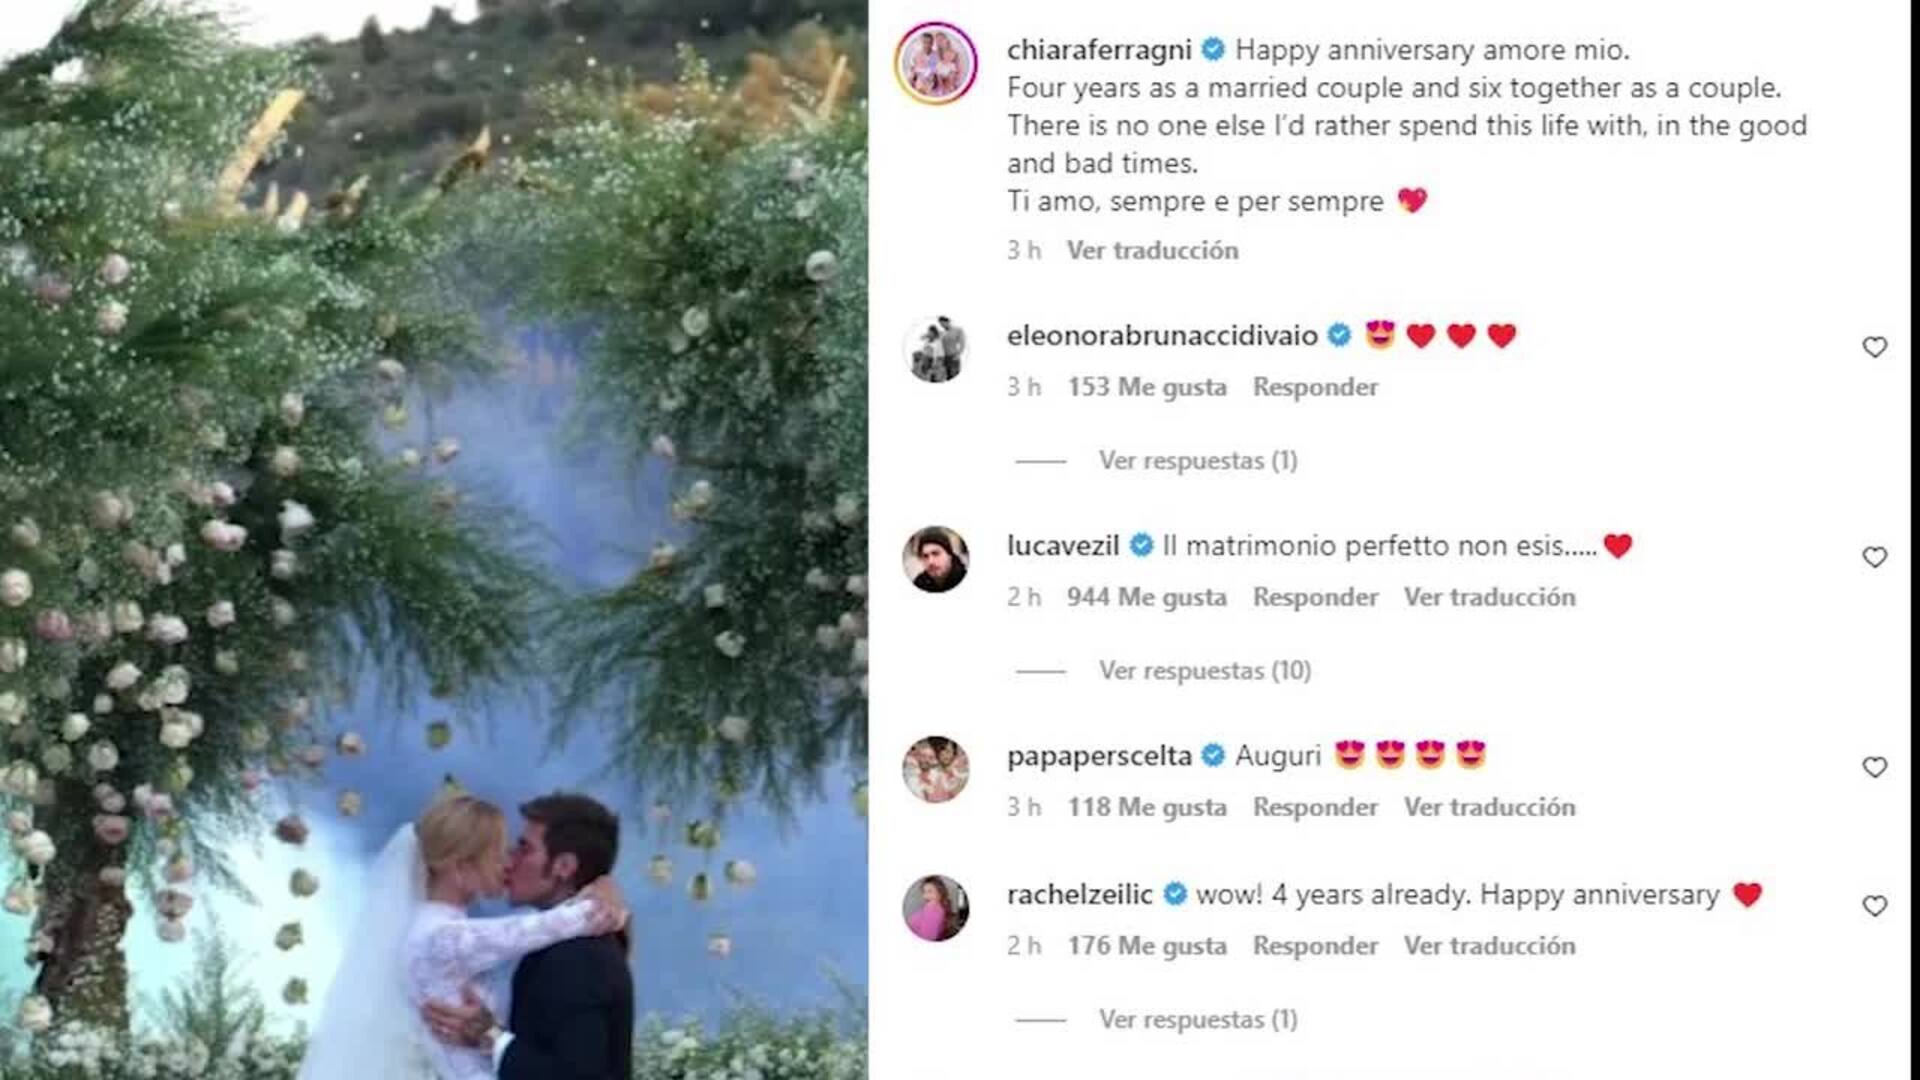
Task: Open chiaraferragni's profile picture avatar
Action: [936, 63]
